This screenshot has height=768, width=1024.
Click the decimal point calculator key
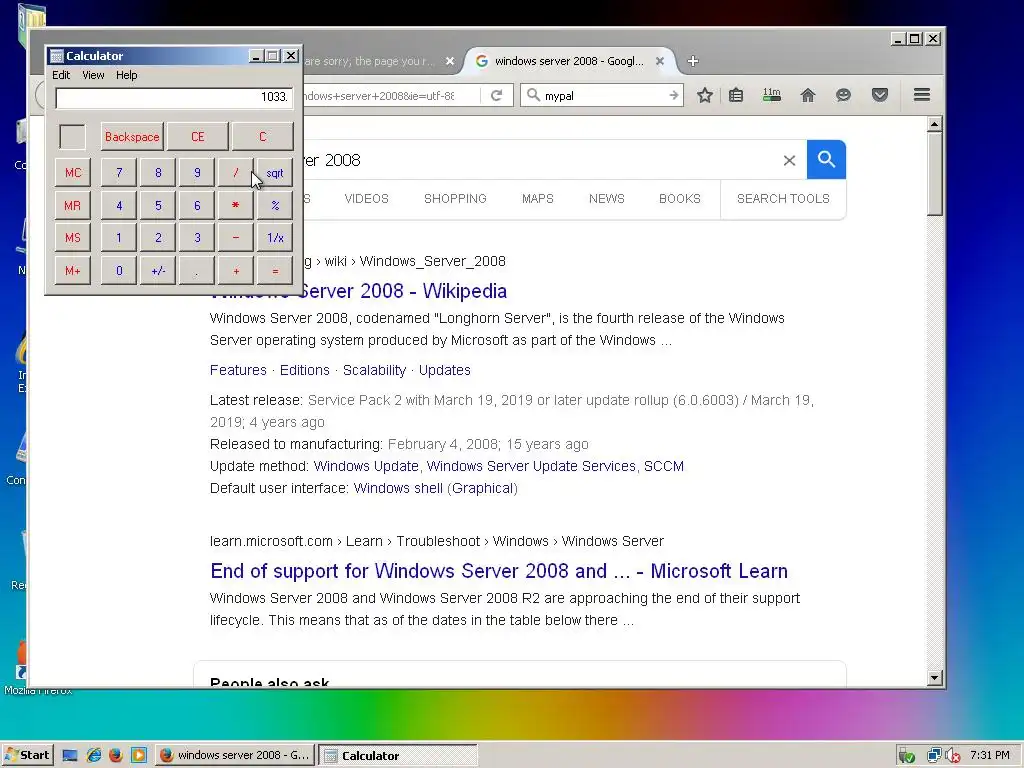pyautogui.click(x=197, y=270)
